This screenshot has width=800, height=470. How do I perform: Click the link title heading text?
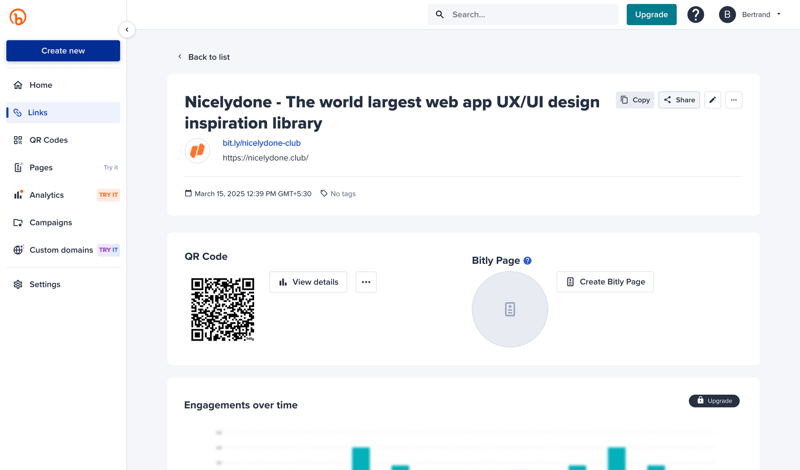[x=392, y=112]
